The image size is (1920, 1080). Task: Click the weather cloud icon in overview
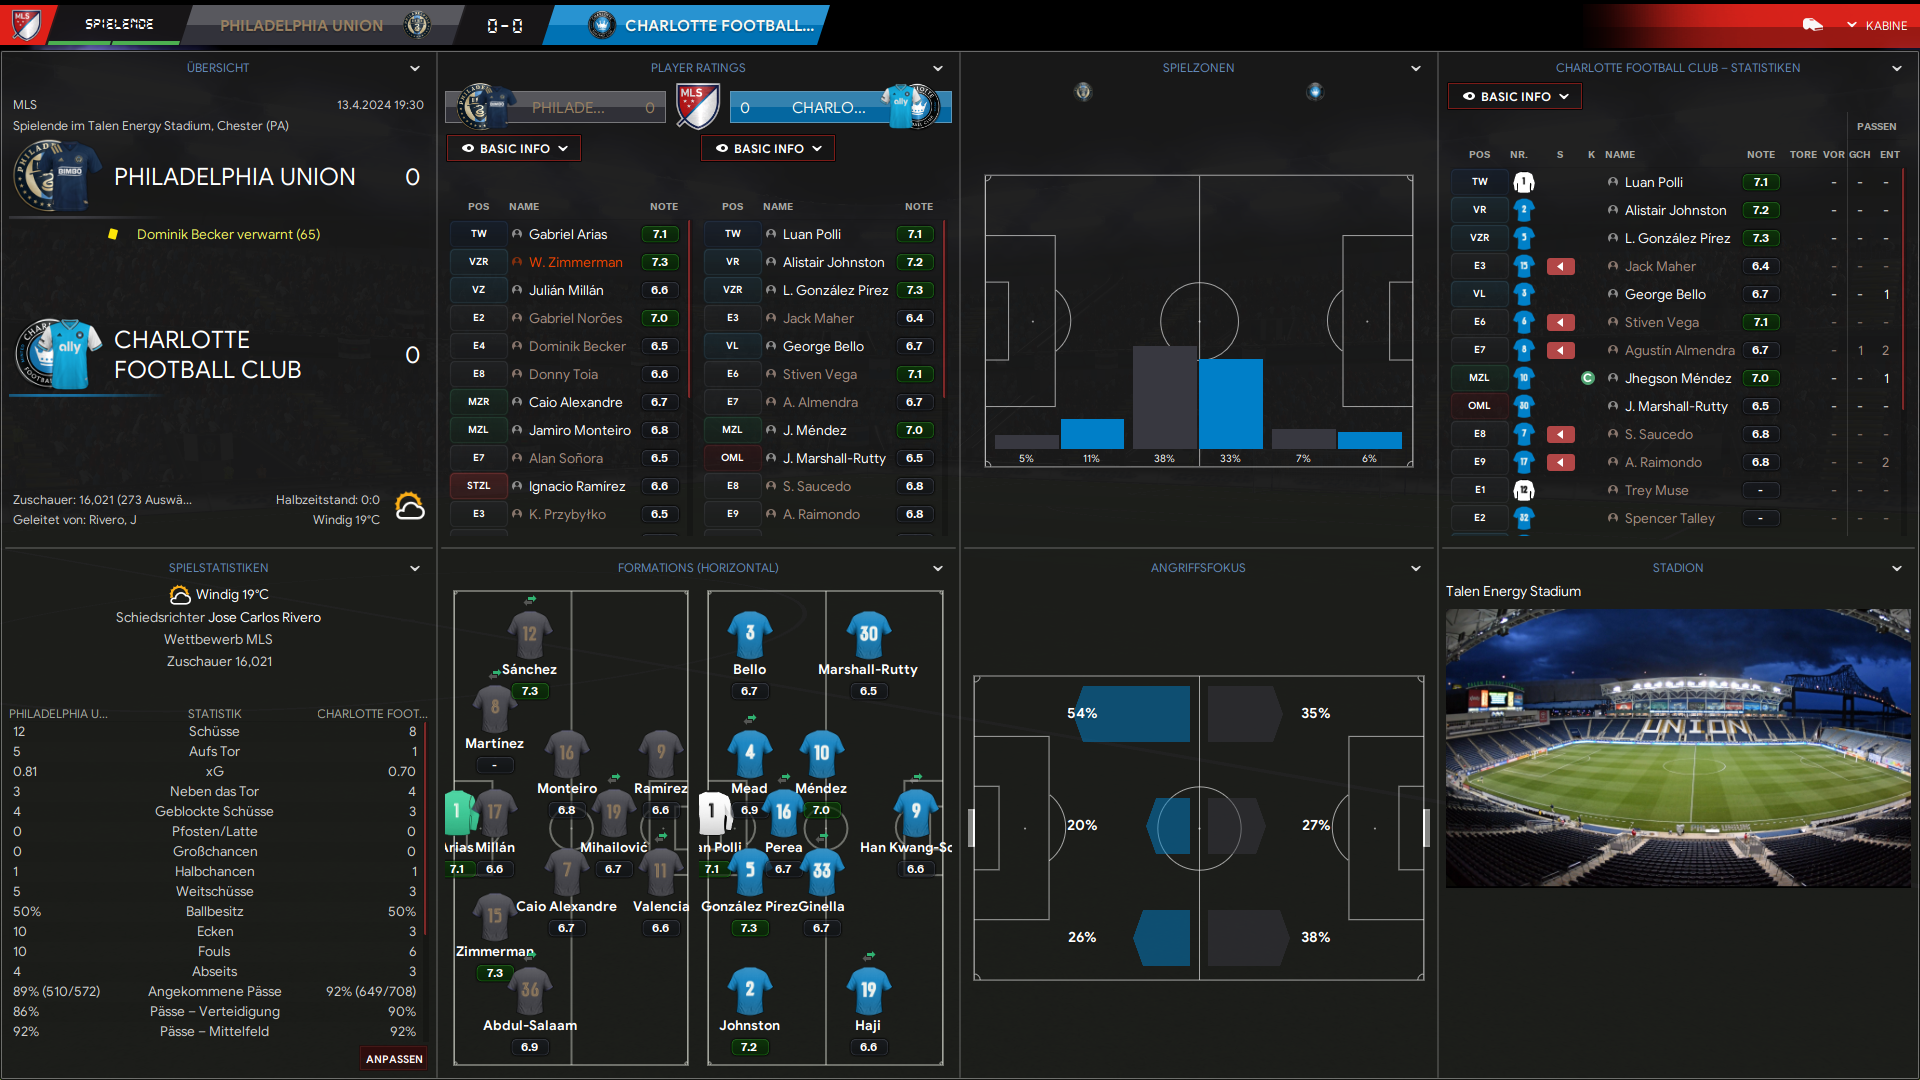(x=410, y=507)
